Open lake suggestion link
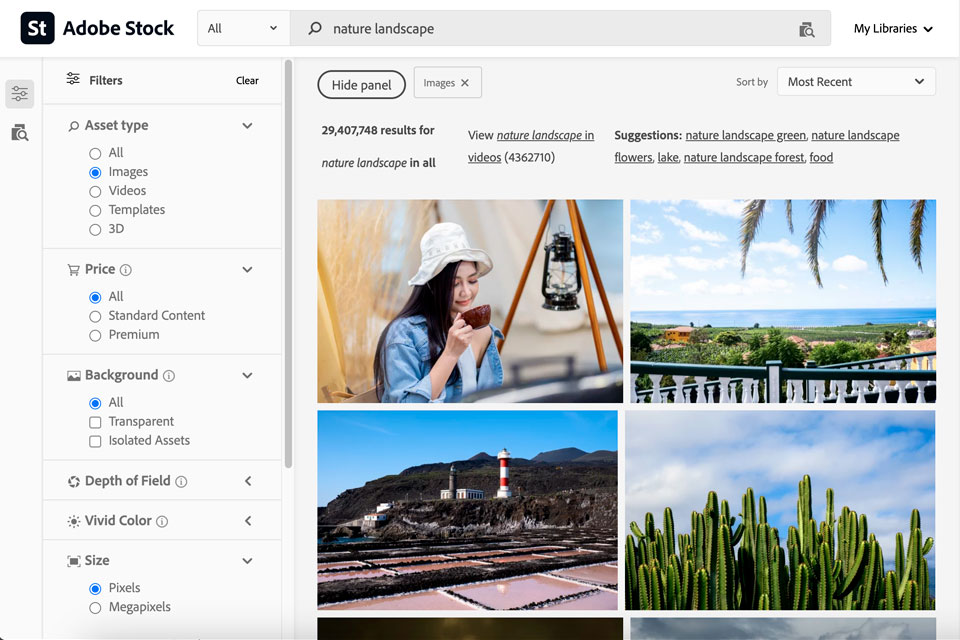This screenshot has width=960, height=640. coord(667,157)
